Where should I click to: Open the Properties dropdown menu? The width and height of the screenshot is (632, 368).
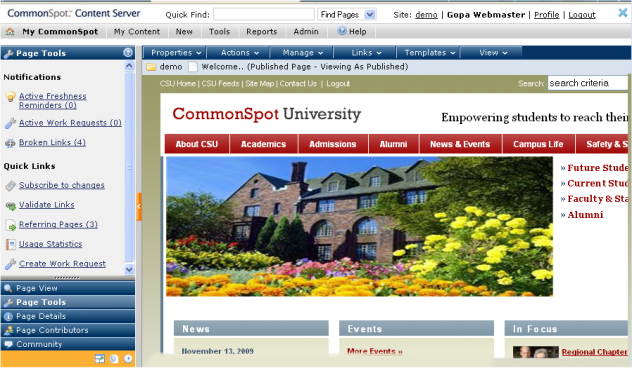(x=175, y=53)
